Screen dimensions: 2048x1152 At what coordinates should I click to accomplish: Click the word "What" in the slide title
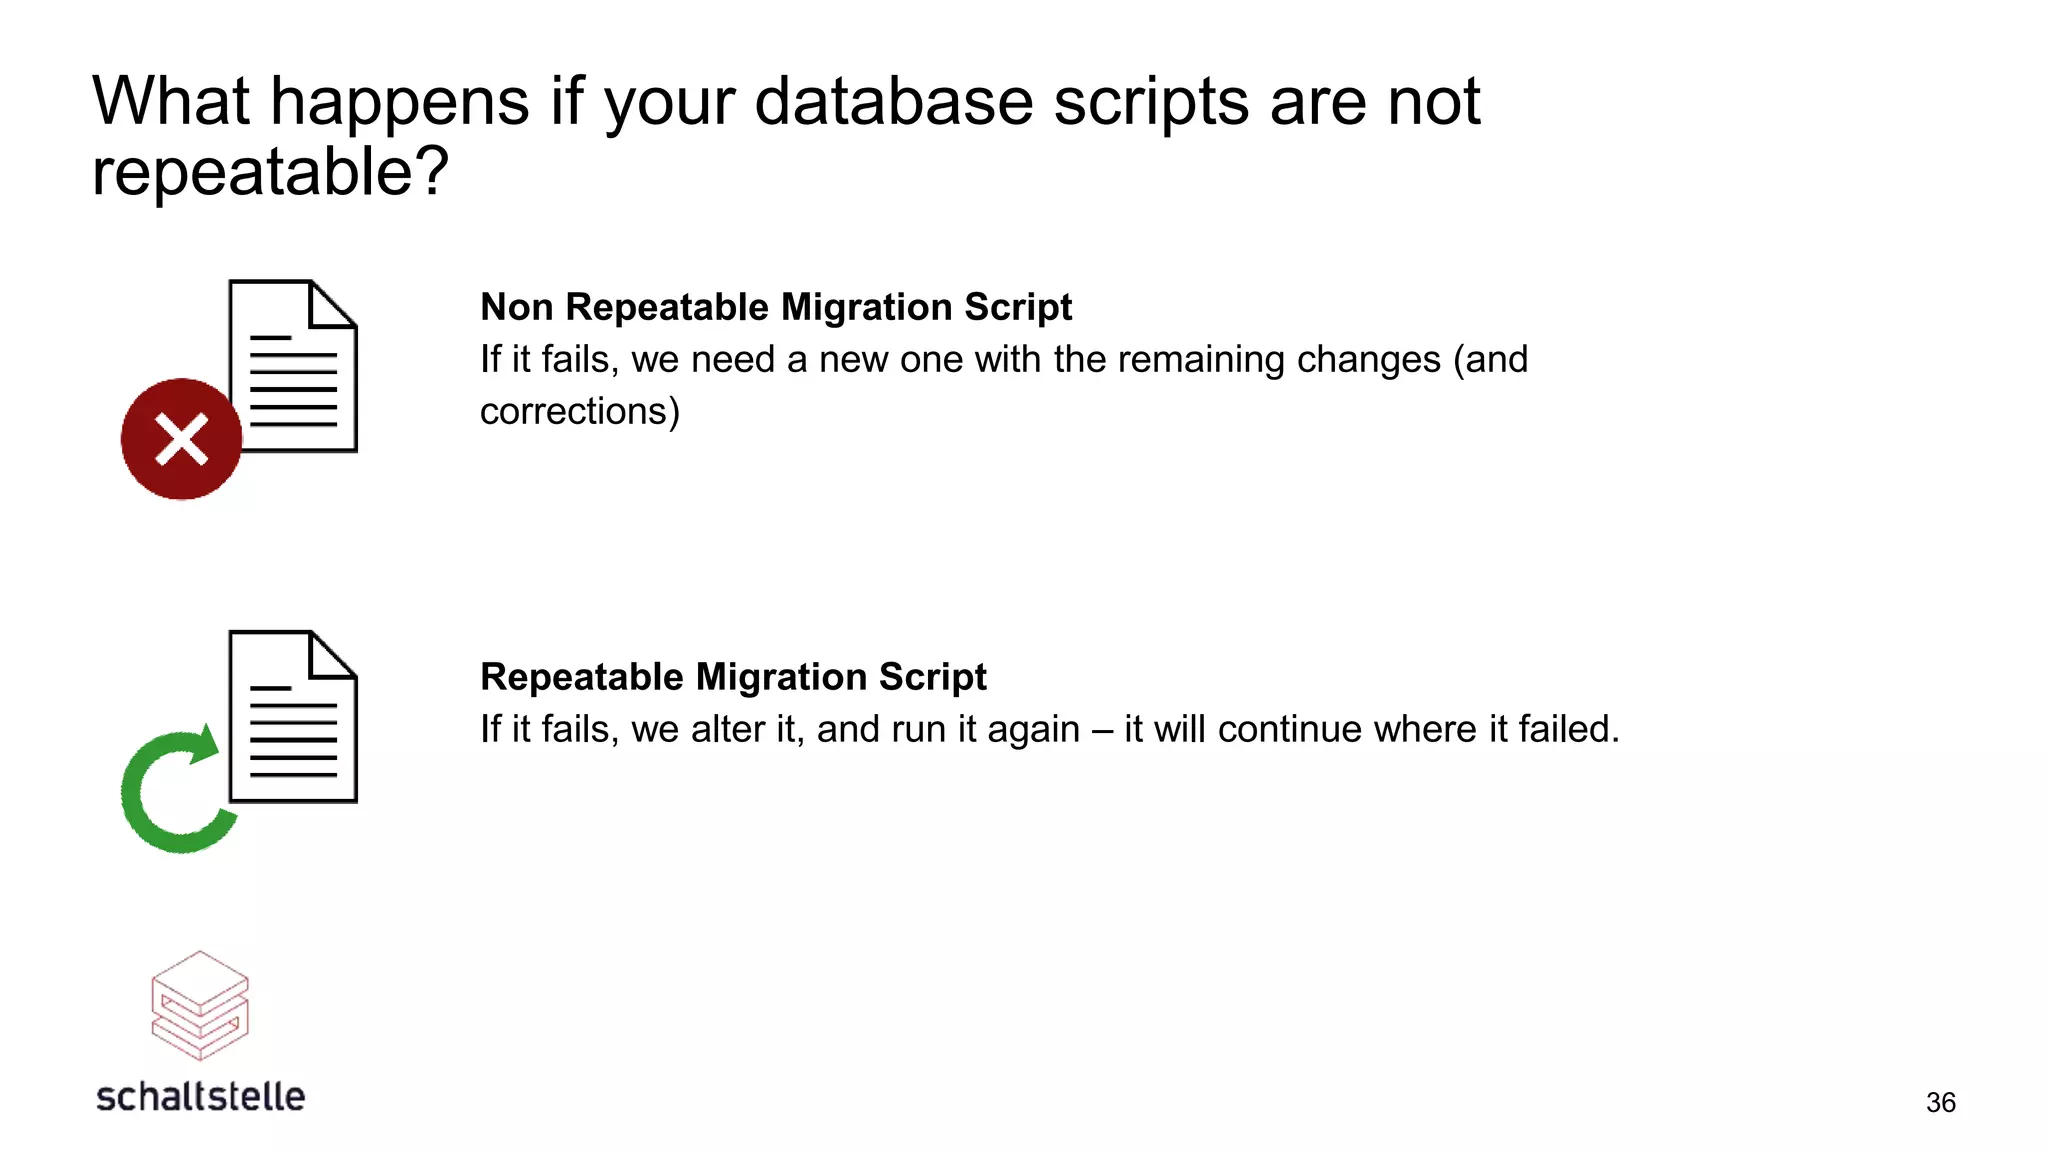(x=171, y=101)
